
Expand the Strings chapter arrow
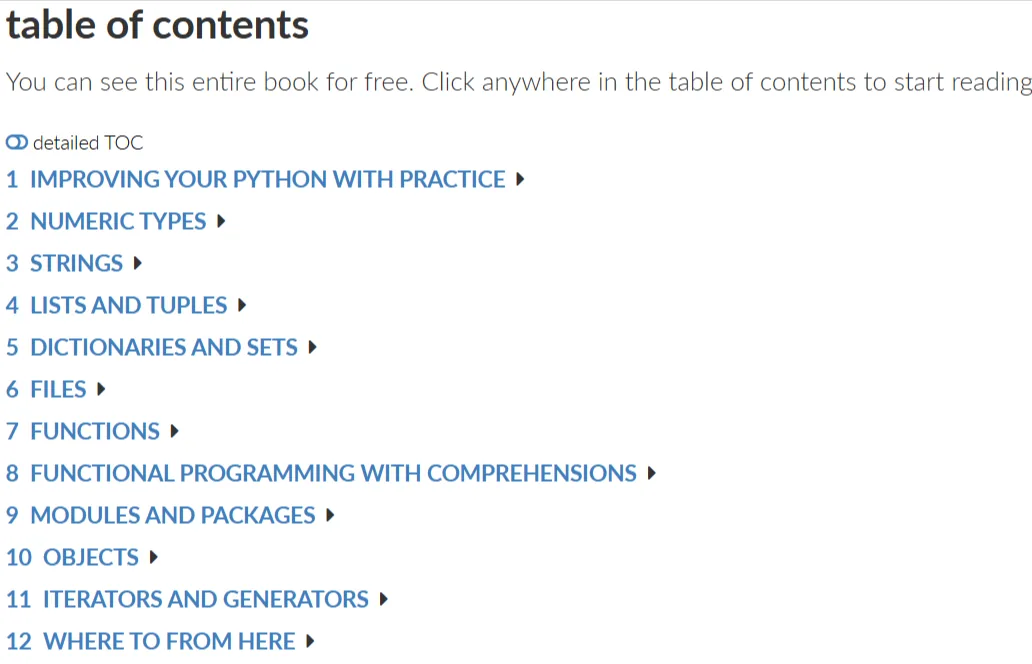pos(138,263)
